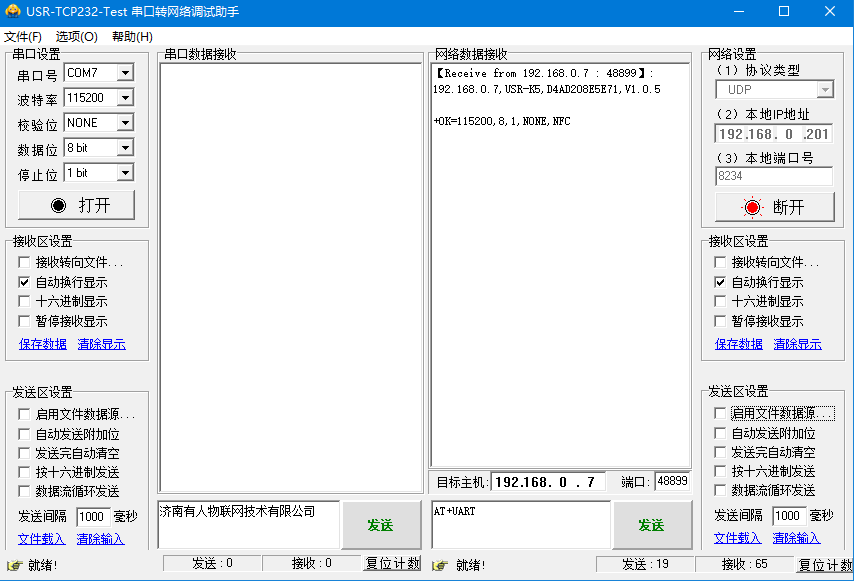Open the 帮助(H) menu

tap(132, 37)
